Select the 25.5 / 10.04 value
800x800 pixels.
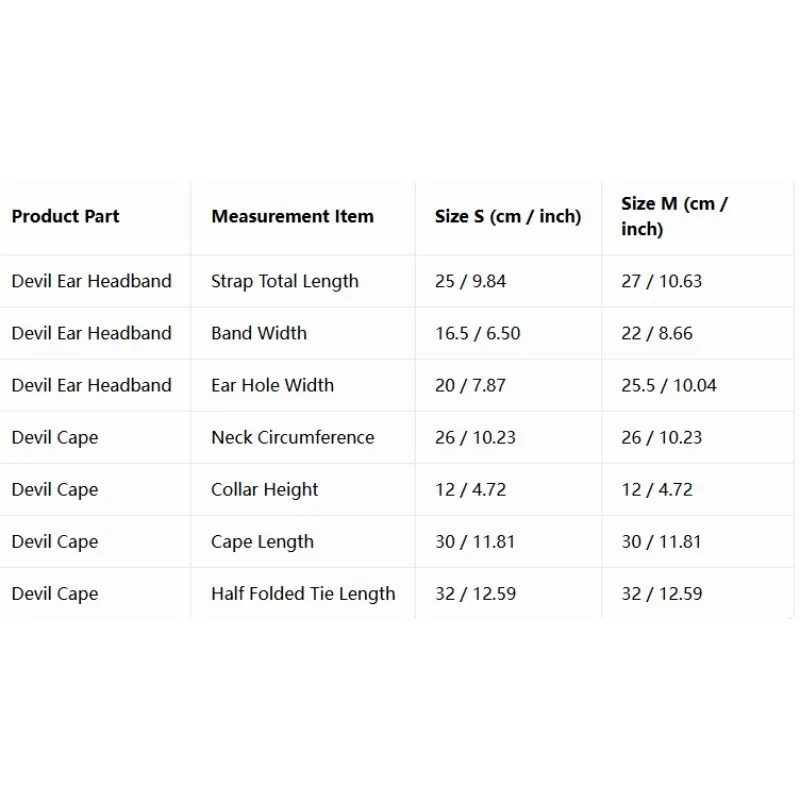coord(669,385)
